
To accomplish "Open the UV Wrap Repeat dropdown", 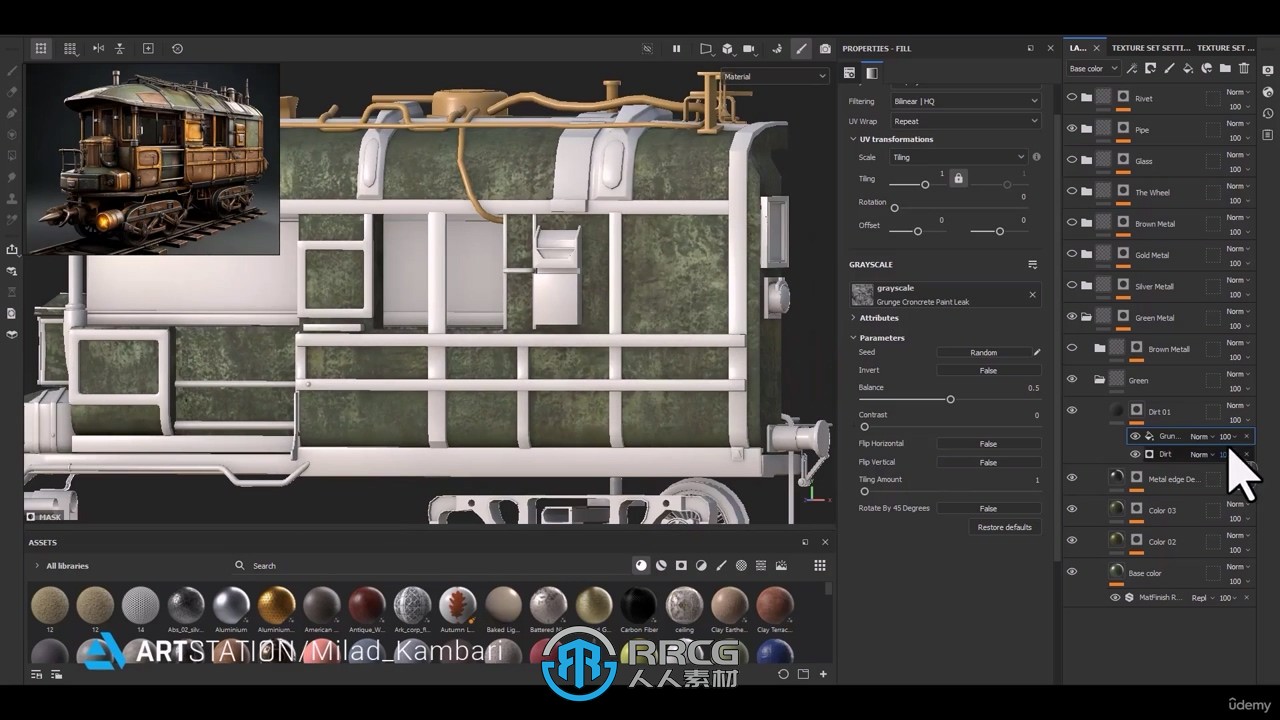I will [965, 121].
